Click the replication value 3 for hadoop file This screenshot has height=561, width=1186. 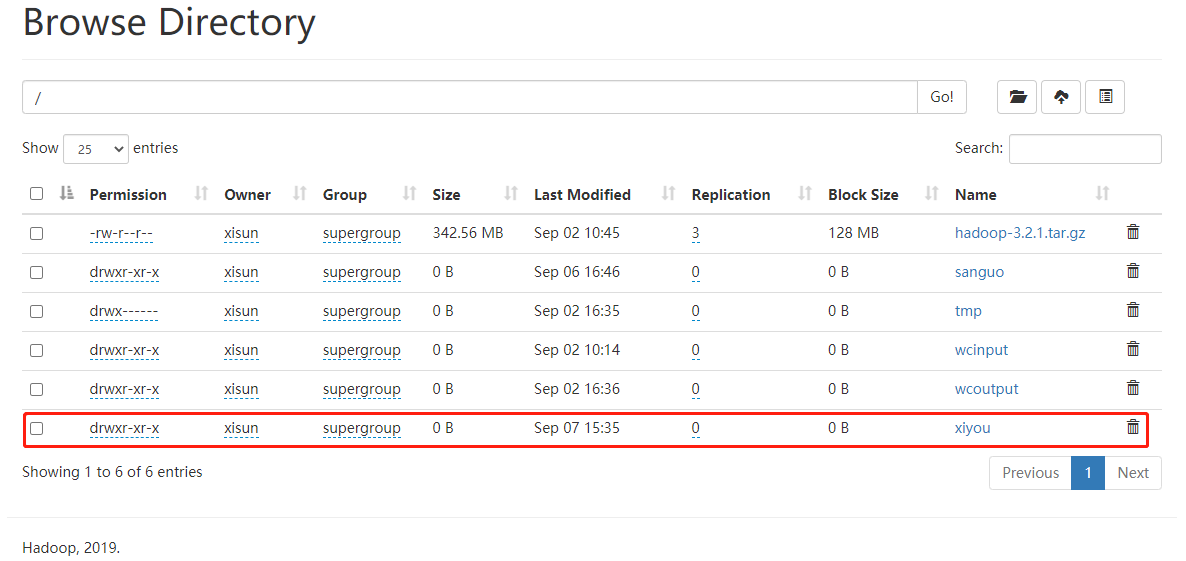pos(695,233)
